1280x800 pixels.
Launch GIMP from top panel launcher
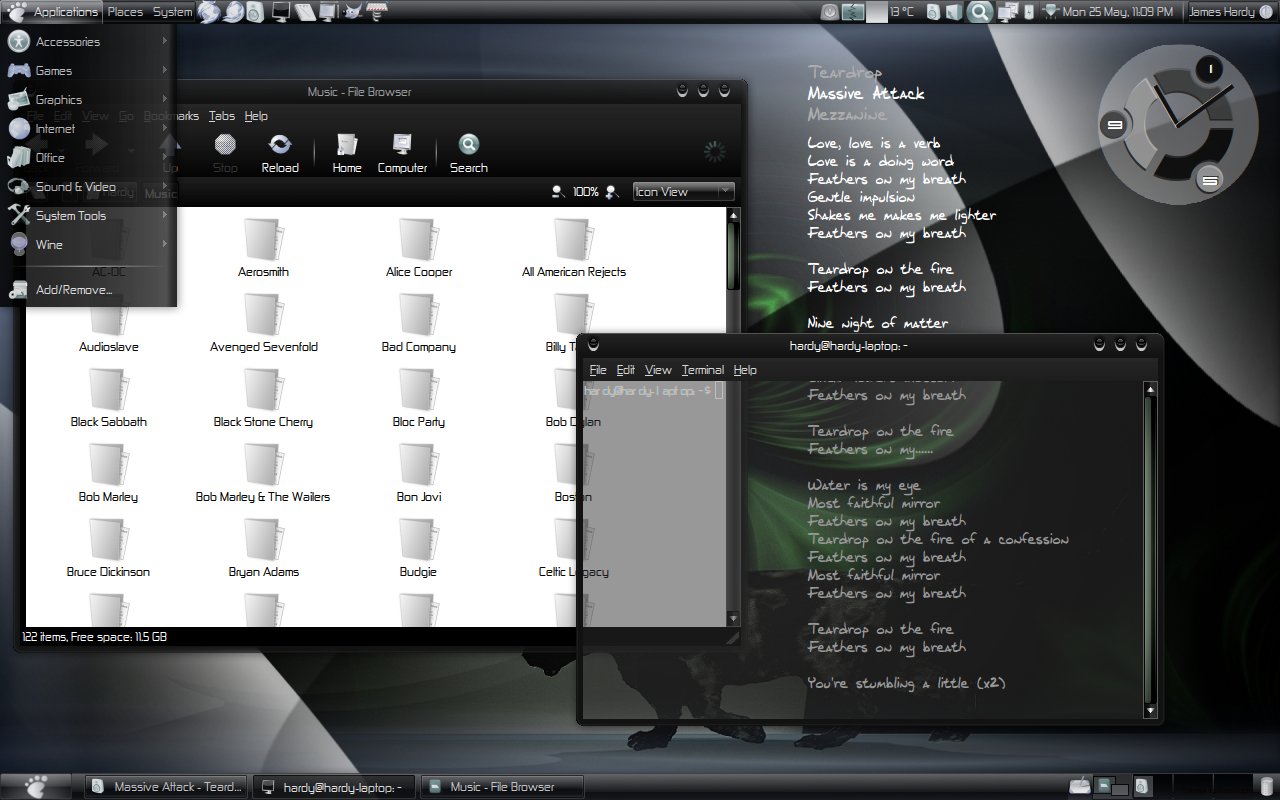(x=353, y=12)
